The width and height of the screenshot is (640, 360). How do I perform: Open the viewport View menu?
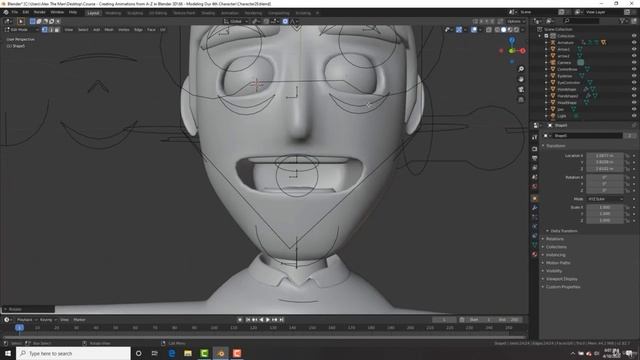pos(69,29)
